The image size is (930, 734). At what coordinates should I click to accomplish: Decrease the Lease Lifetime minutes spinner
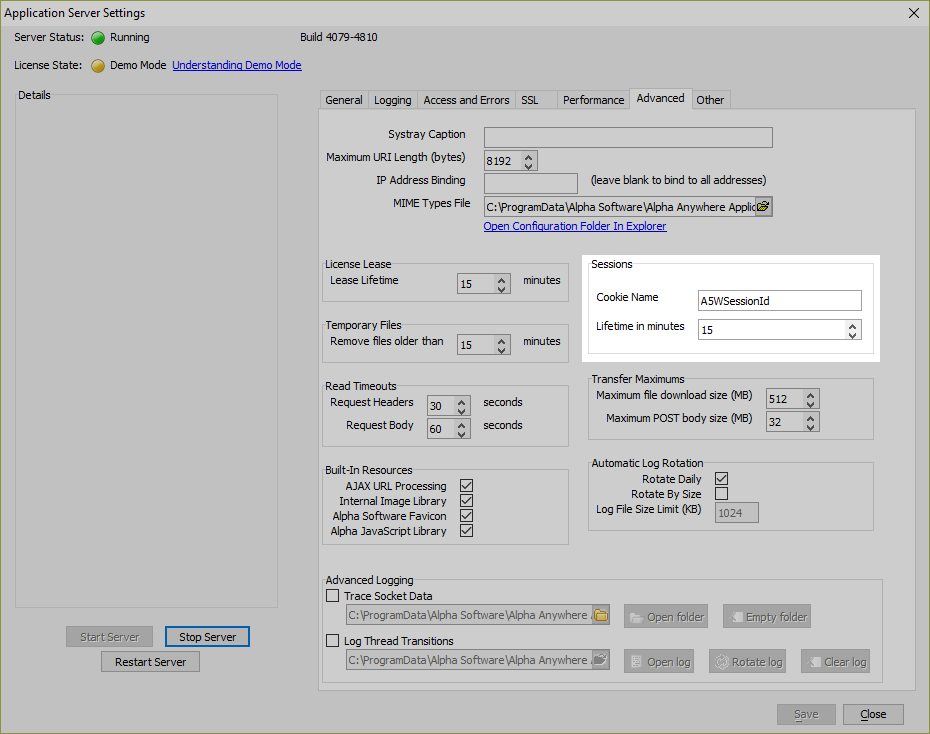tap(501, 289)
